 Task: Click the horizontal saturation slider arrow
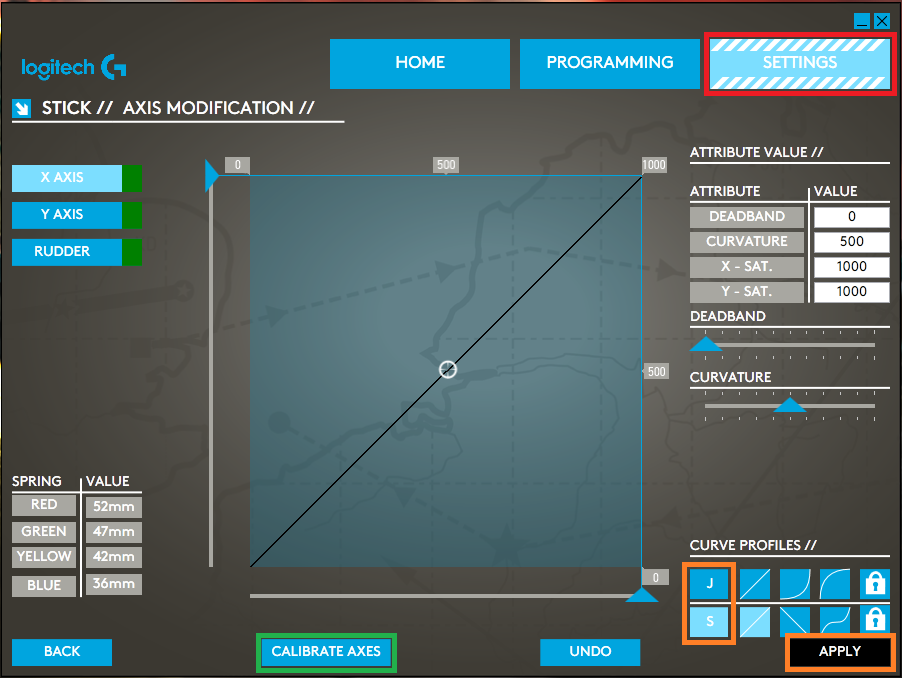click(x=641, y=595)
